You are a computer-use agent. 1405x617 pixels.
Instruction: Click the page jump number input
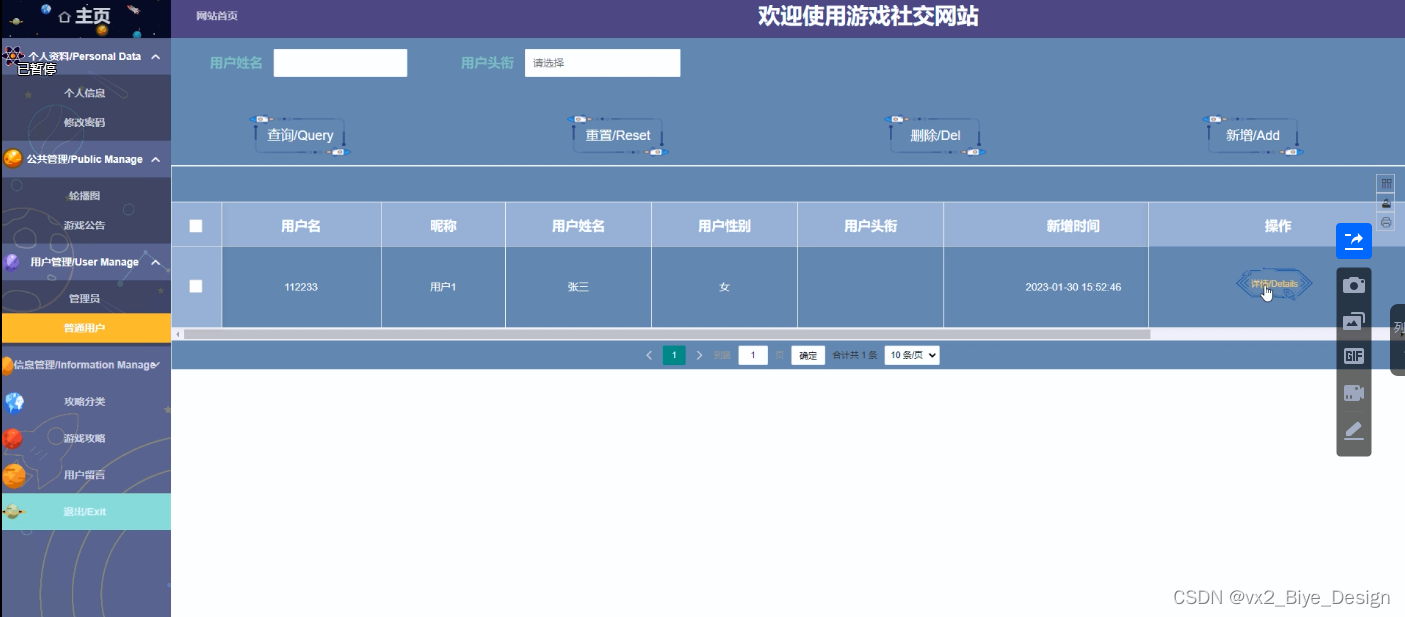[x=753, y=355]
